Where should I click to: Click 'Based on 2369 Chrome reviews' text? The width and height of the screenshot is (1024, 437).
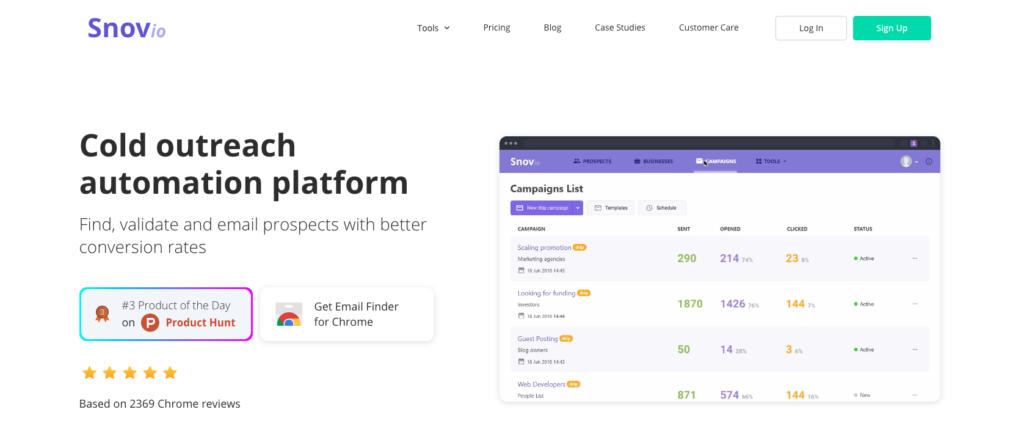point(159,404)
